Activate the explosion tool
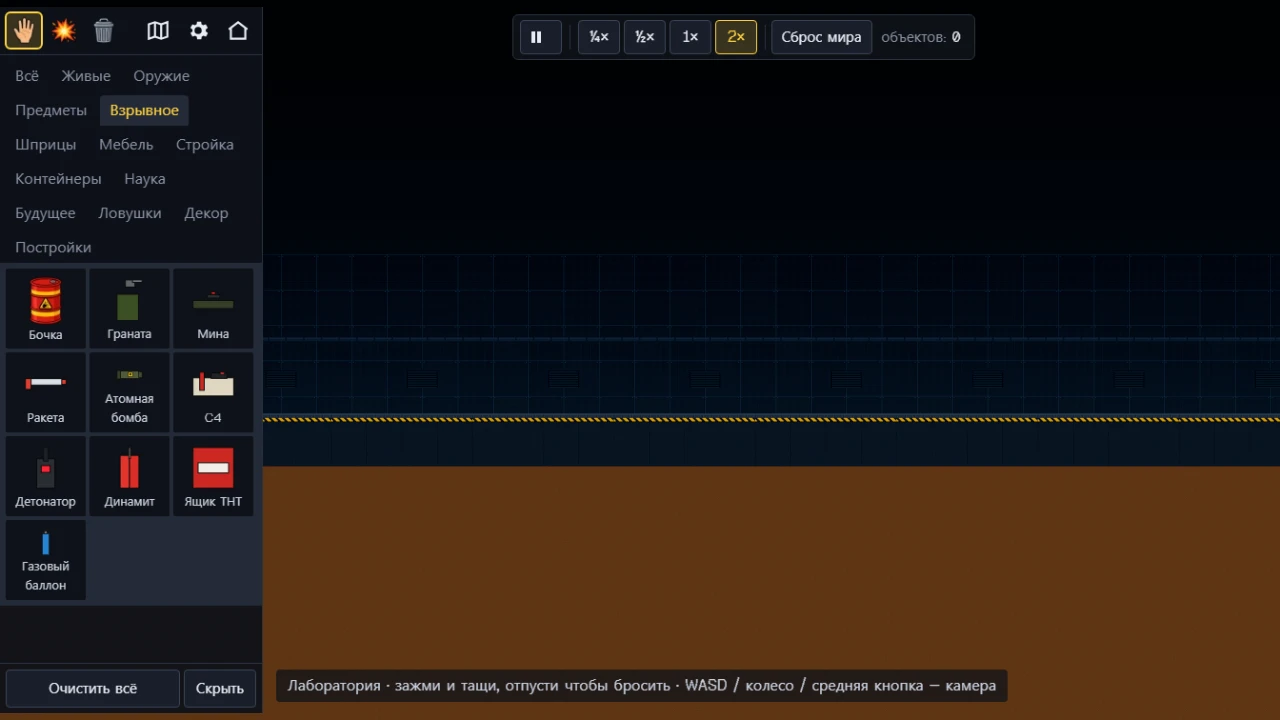The width and height of the screenshot is (1280, 720). (64, 31)
